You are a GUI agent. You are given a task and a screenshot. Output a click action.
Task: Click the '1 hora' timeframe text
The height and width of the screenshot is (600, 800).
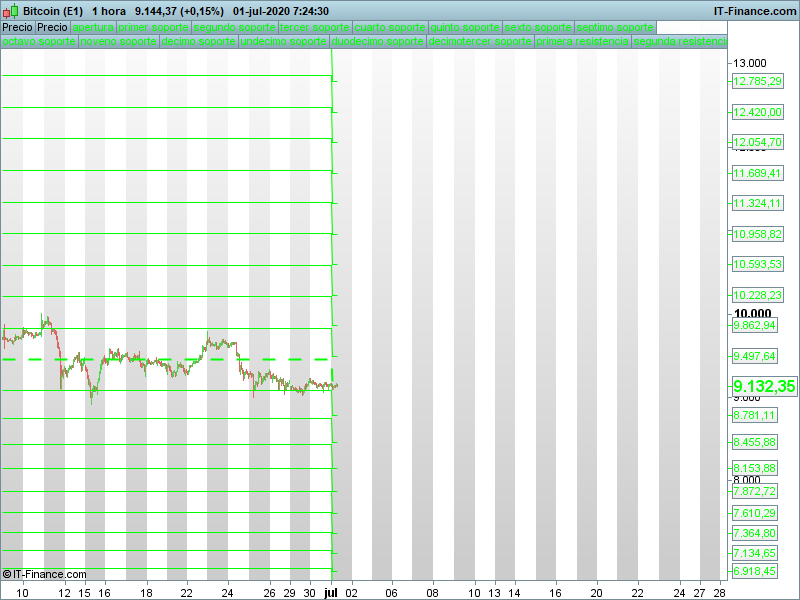(x=109, y=11)
